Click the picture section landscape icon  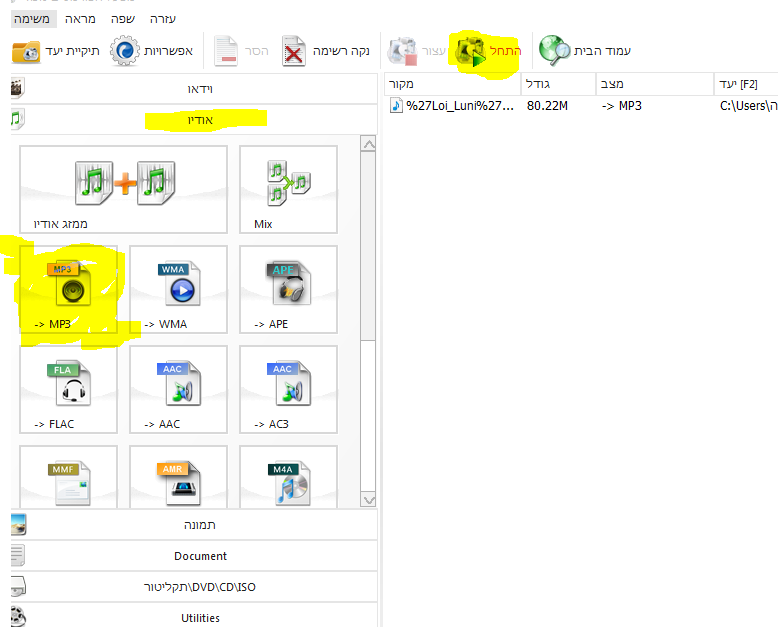coord(18,525)
